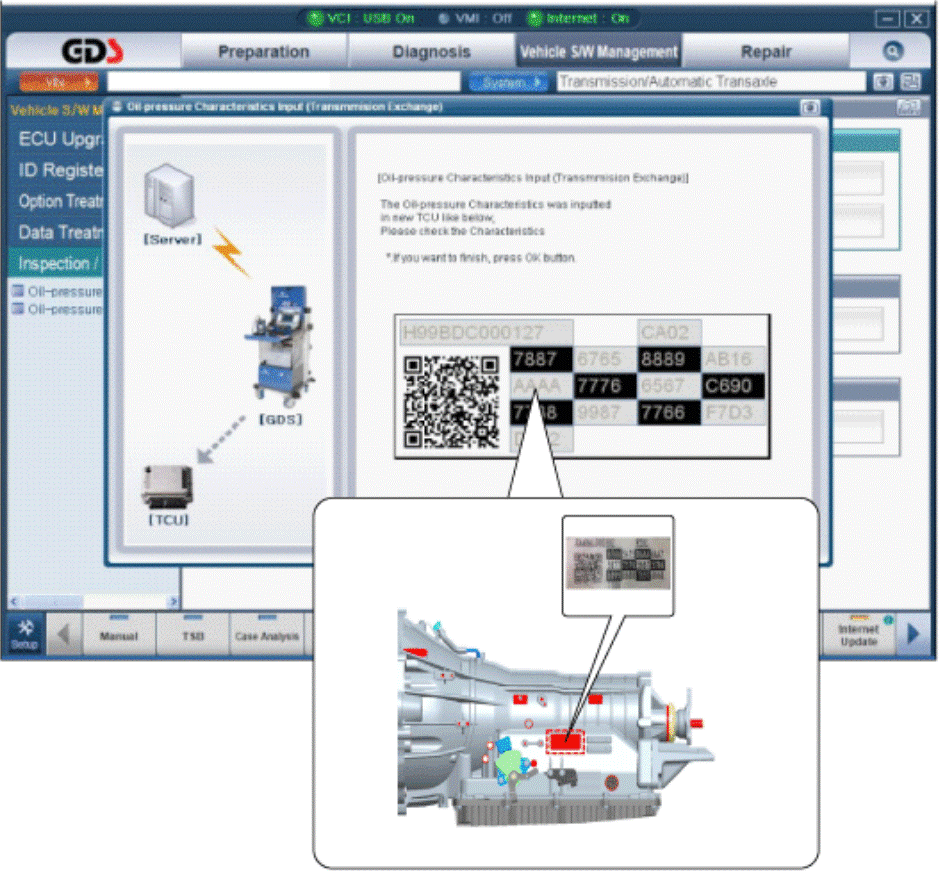Click the orange VIN button
Image resolution: width=939 pixels, height=895 pixels.
click(x=59, y=82)
